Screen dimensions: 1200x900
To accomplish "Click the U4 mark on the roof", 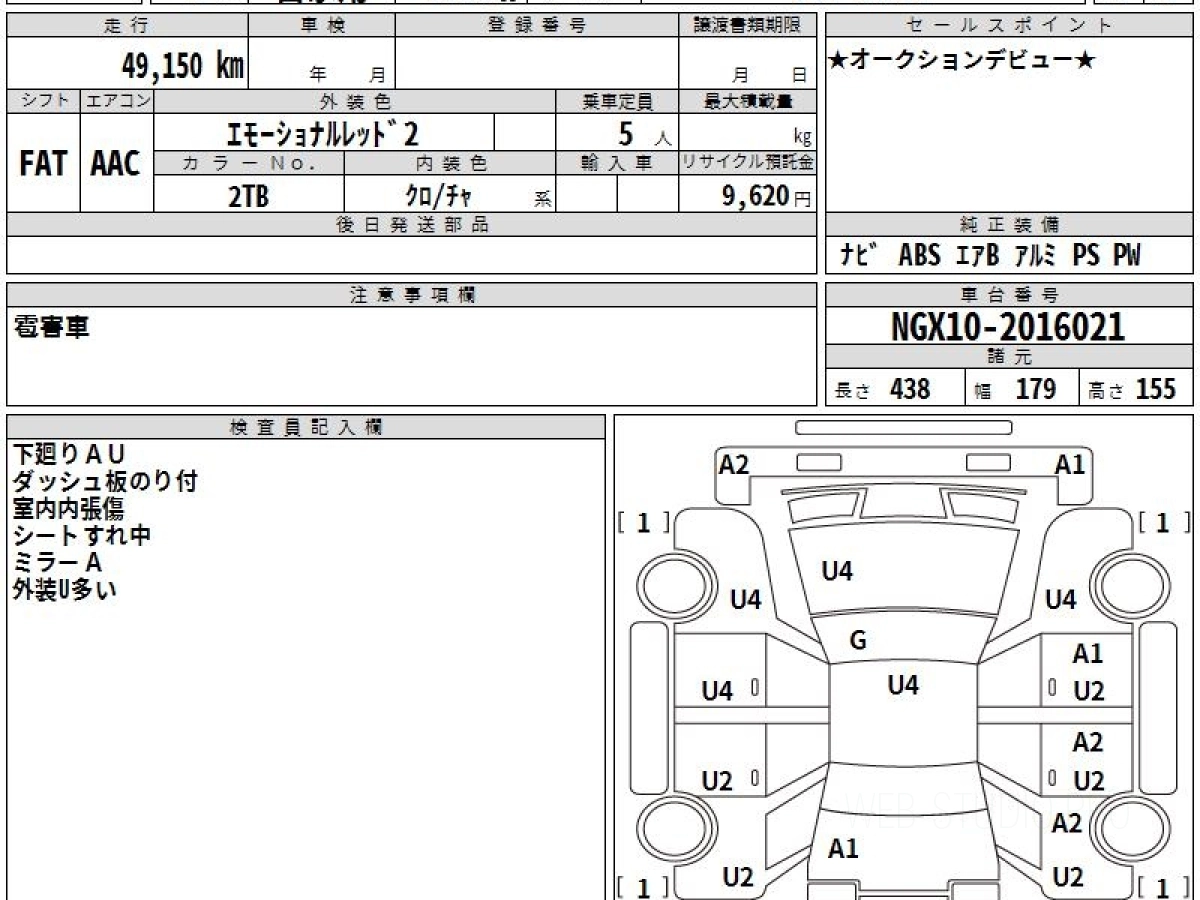I will pyautogui.click(x=903, y=685).
